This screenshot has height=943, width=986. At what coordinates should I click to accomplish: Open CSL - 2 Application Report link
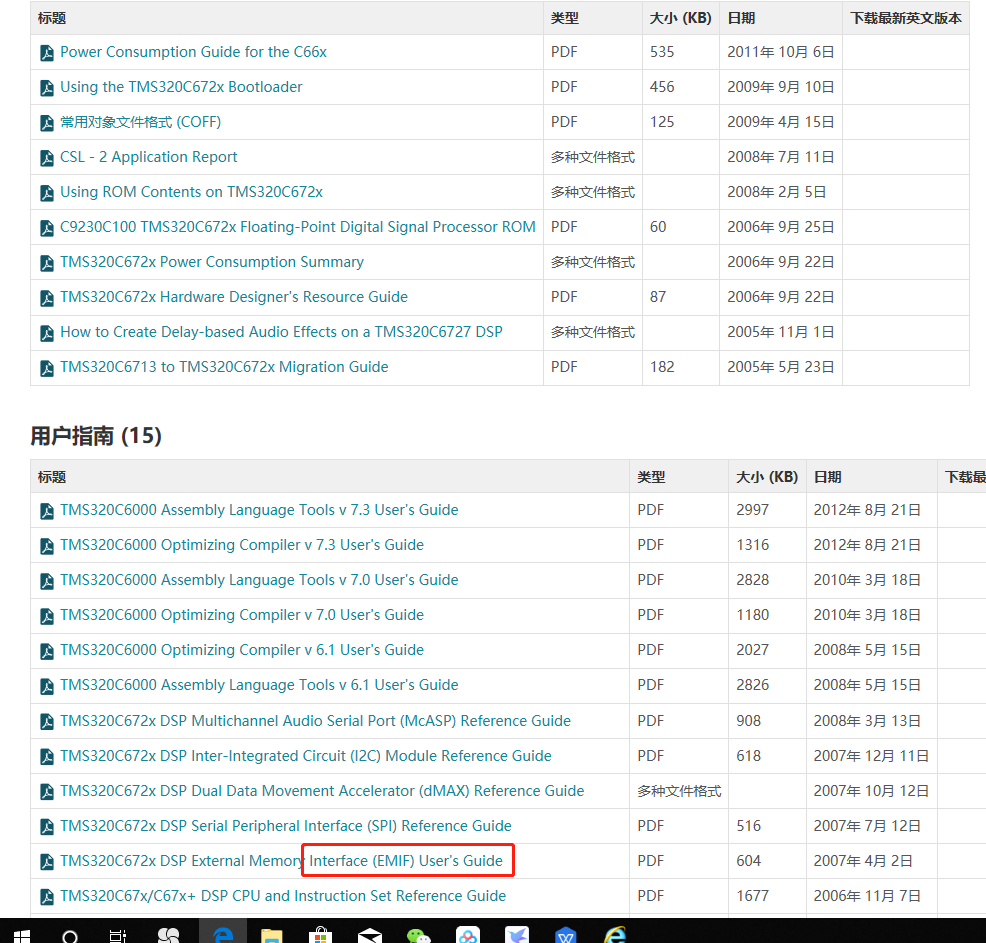[x=148, y=157]
